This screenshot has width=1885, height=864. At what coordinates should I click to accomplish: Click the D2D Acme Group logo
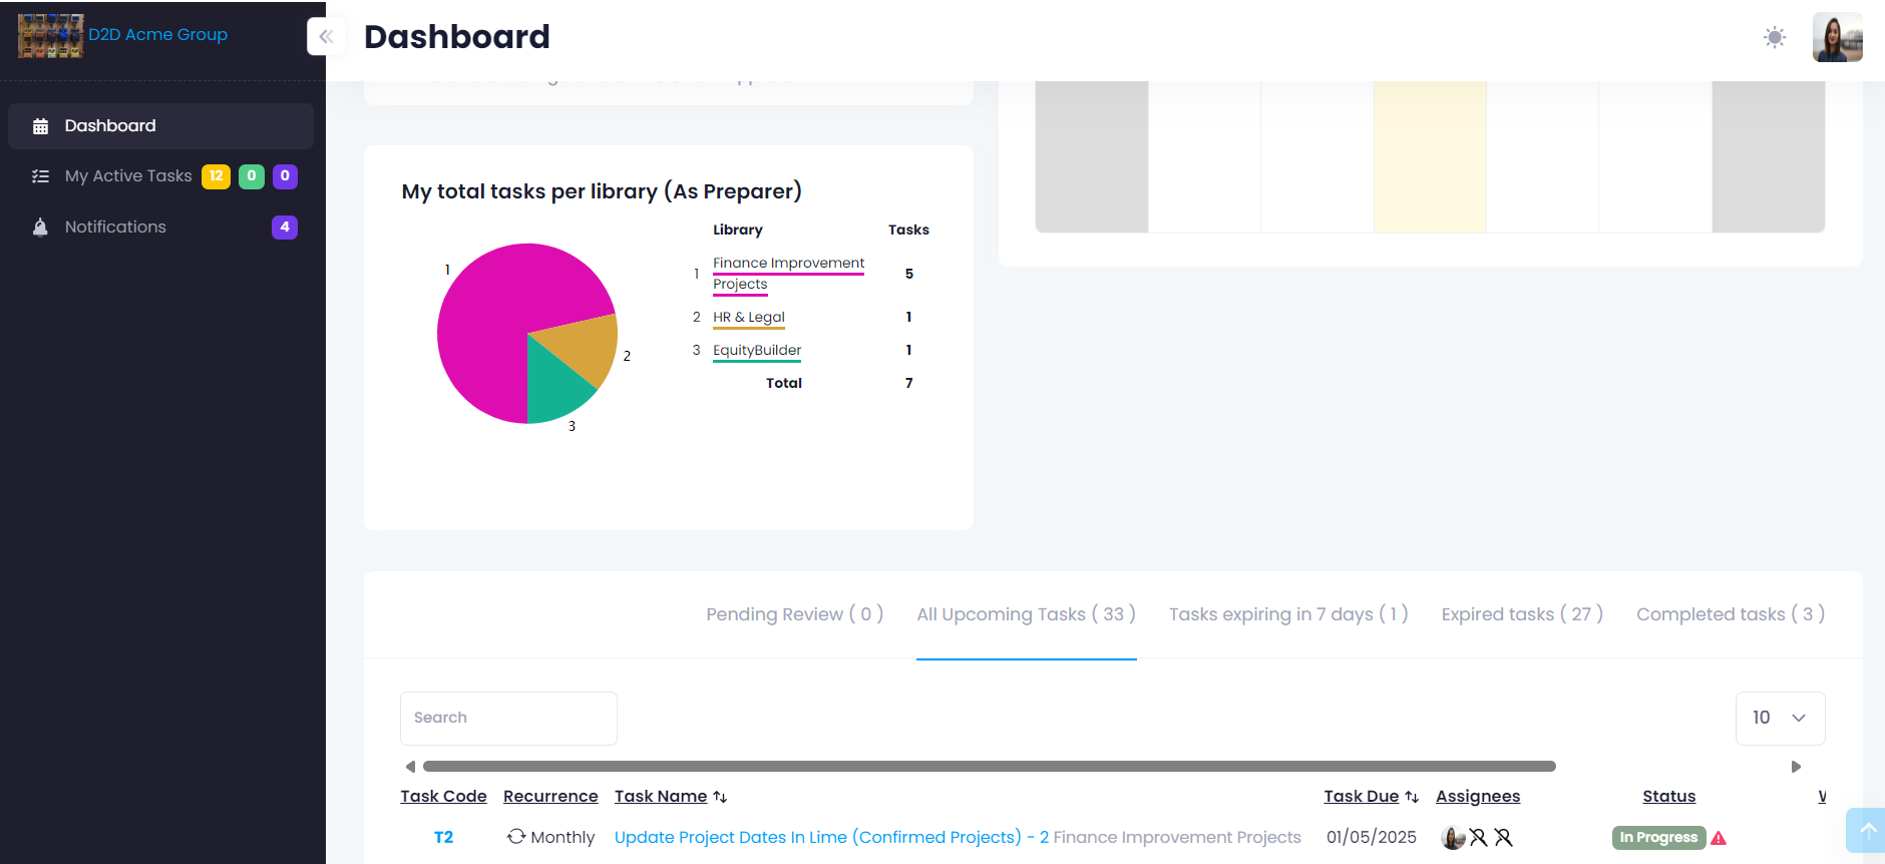pyautogui.click(x=50, y=36)
